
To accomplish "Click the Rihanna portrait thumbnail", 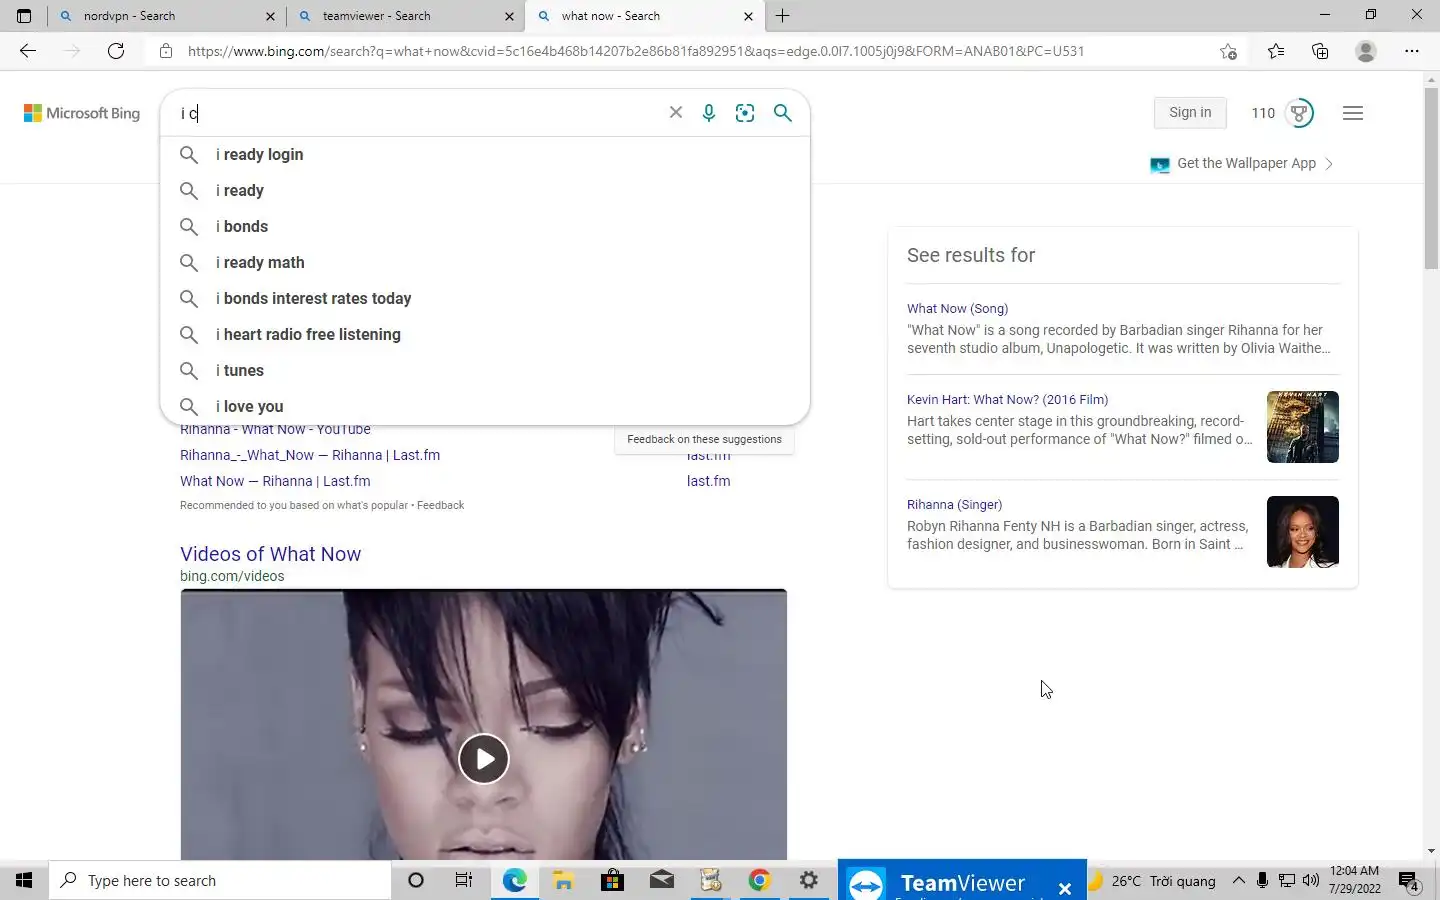I will [x=1302, y=532].
